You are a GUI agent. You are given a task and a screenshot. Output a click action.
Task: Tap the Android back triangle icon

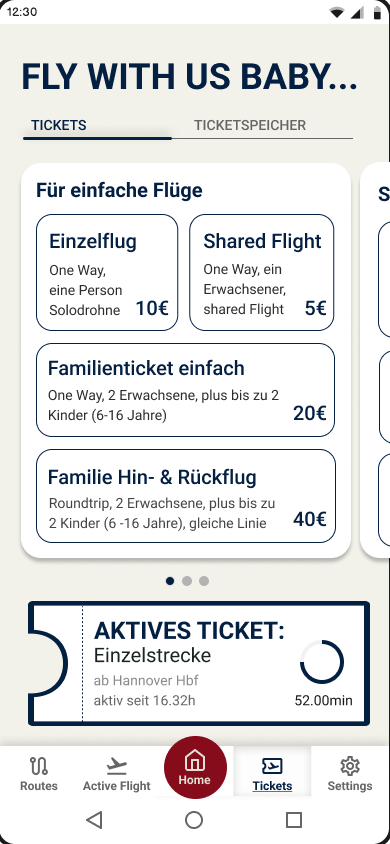(x=94, y=820)
